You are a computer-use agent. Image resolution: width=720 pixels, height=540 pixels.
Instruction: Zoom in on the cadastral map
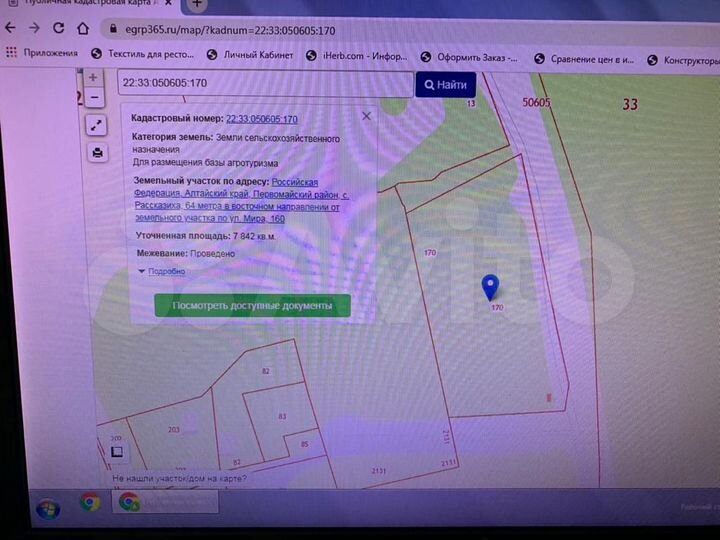tap(93, 77)
